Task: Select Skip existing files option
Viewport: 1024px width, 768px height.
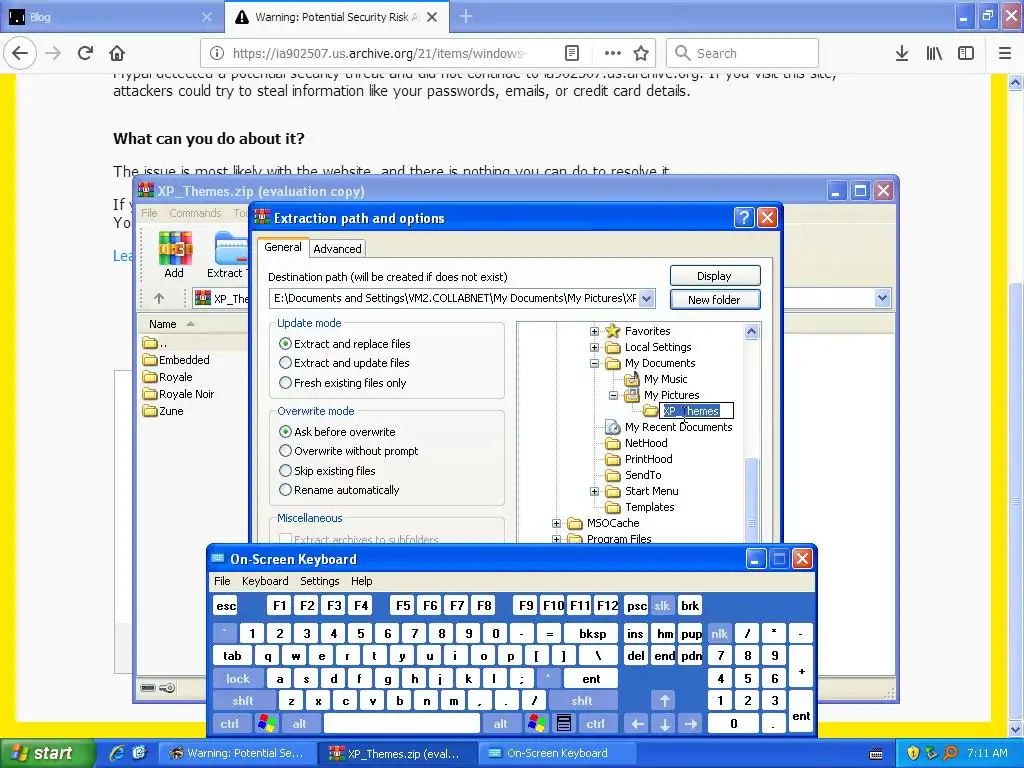Action: tap(327, 470)
